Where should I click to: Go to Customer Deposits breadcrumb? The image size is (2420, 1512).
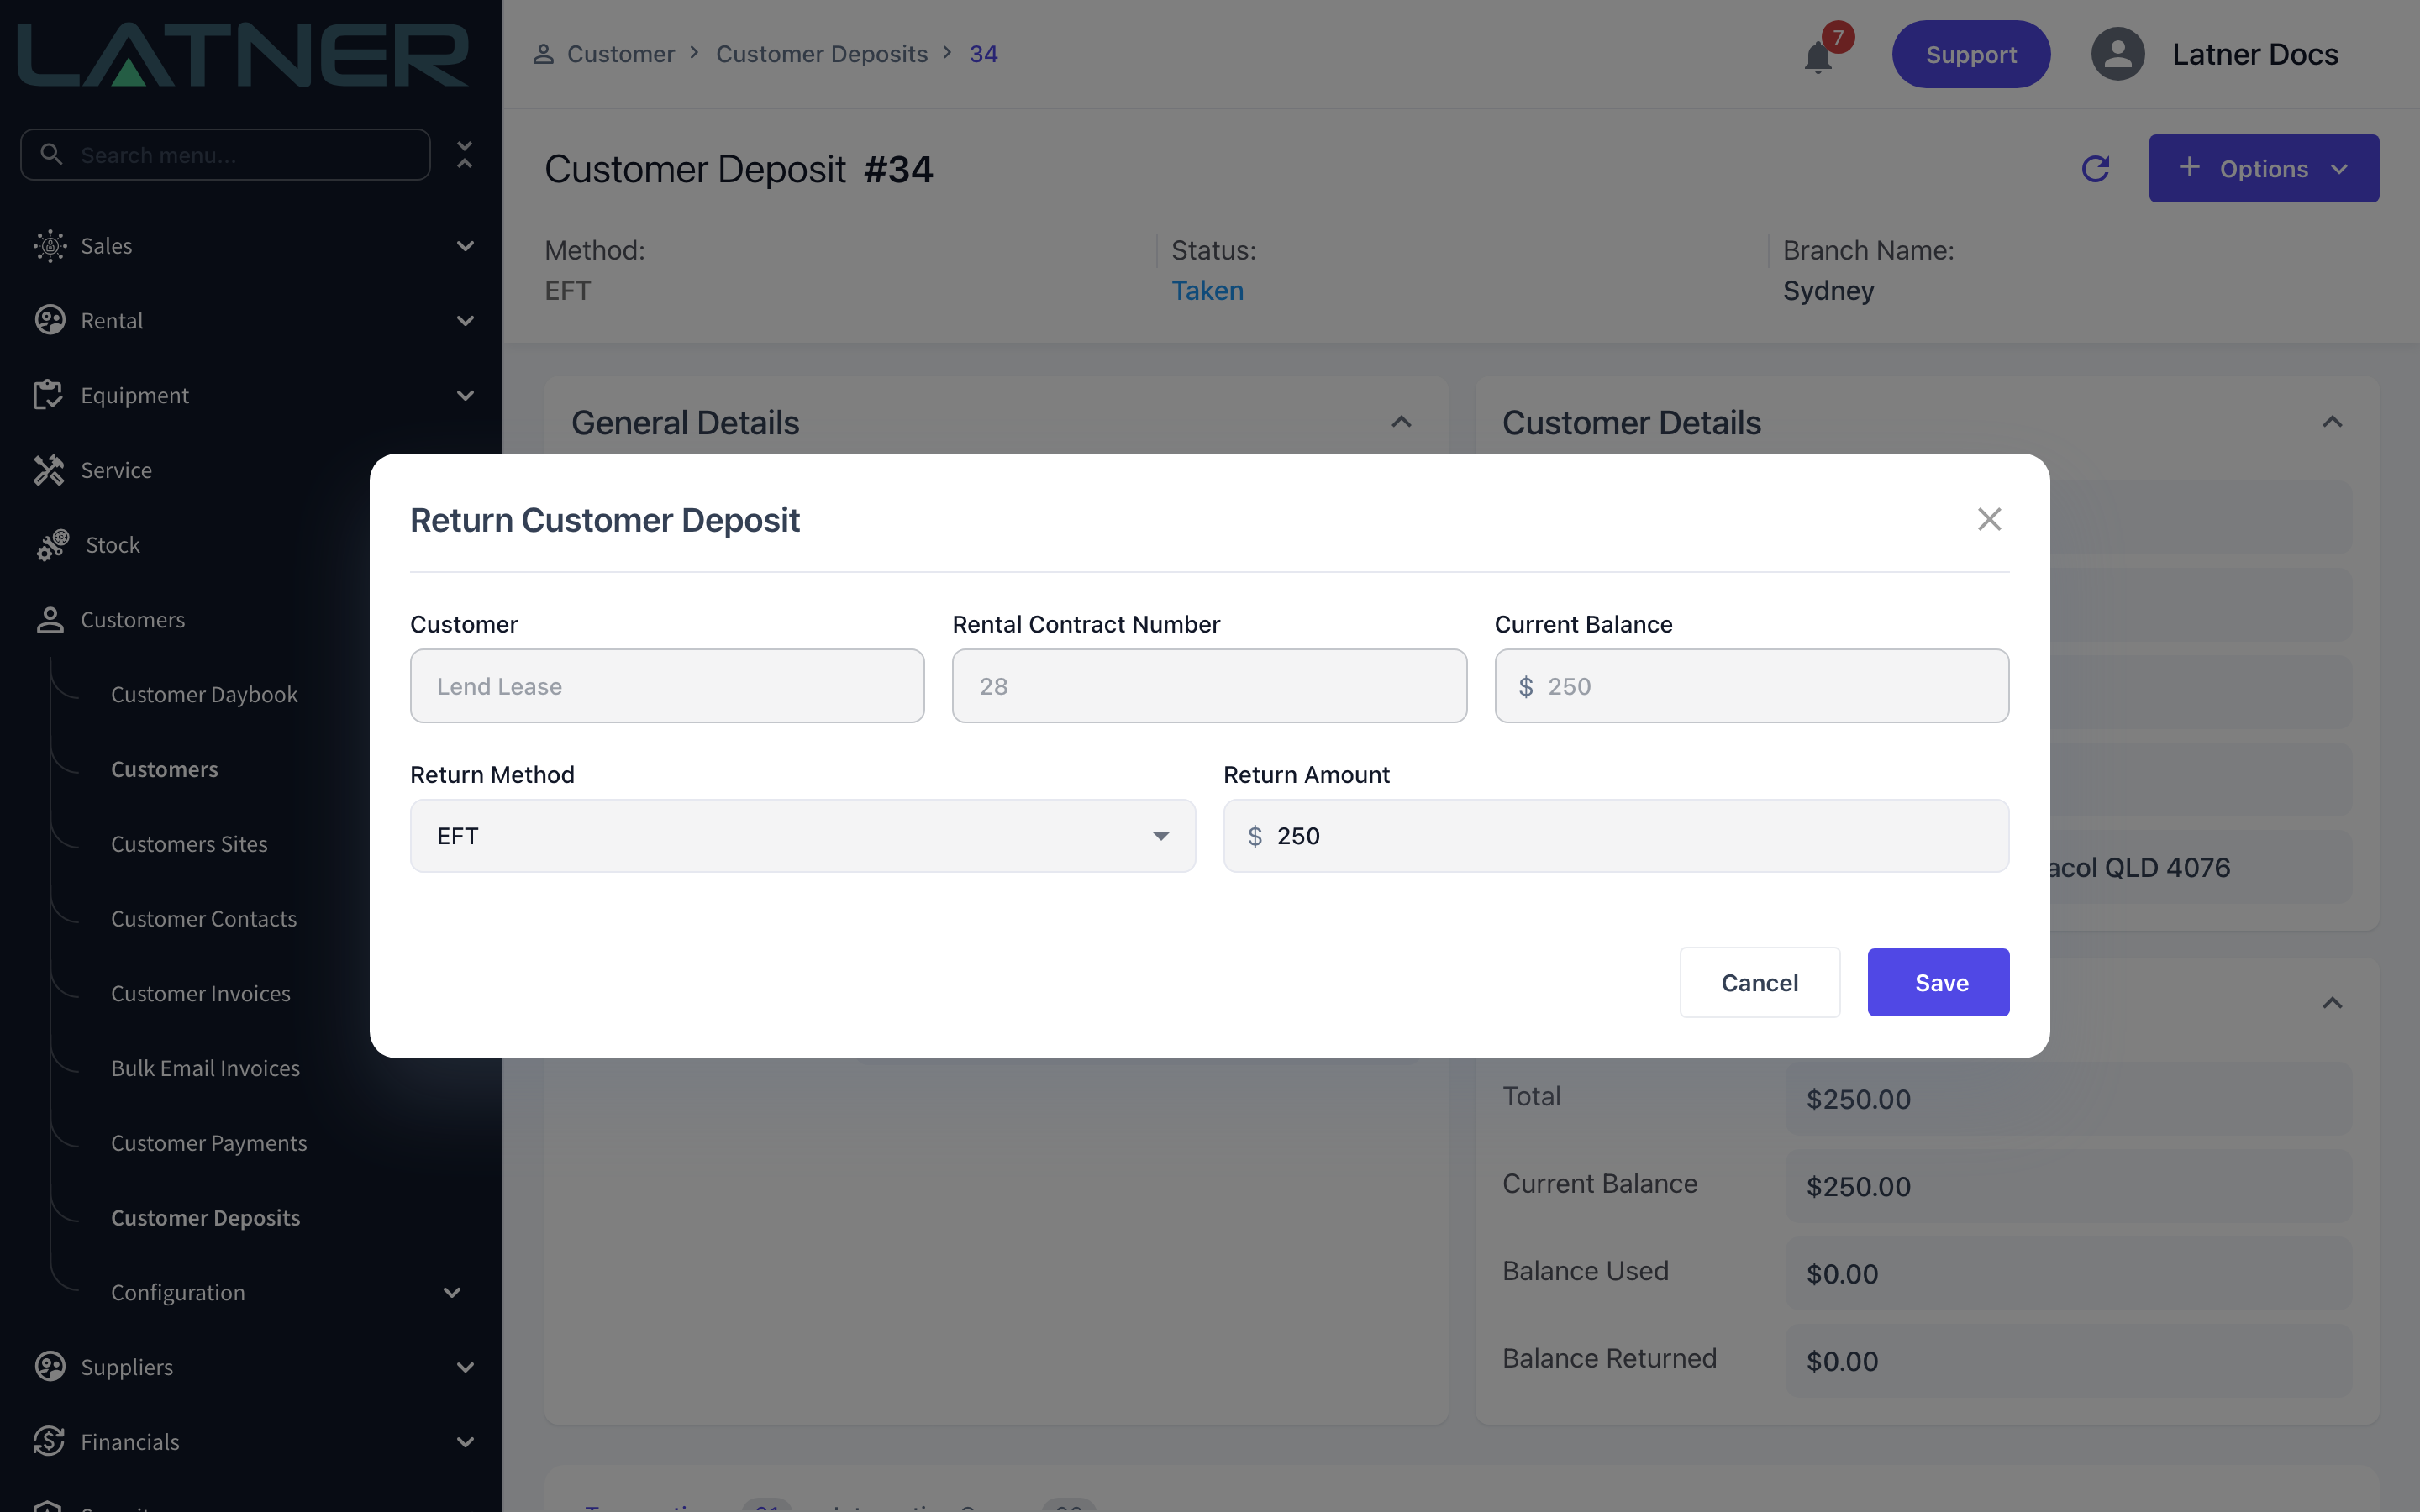point(821,54)
